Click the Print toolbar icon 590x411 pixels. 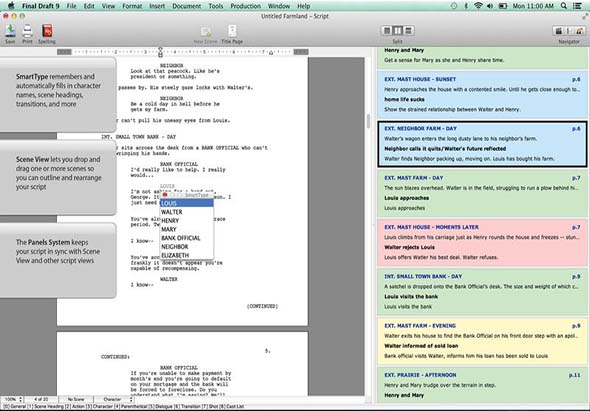(x=27, y=31)
